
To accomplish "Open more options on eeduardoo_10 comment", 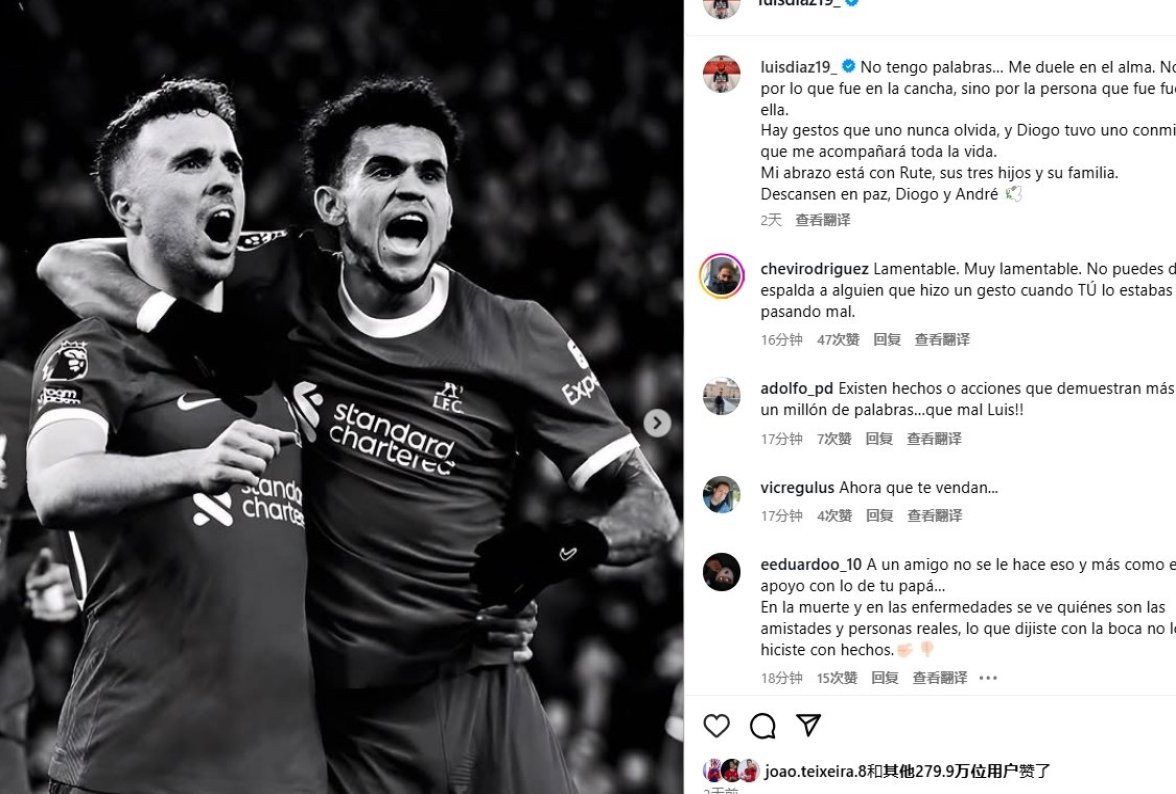I will pos(988,678).
